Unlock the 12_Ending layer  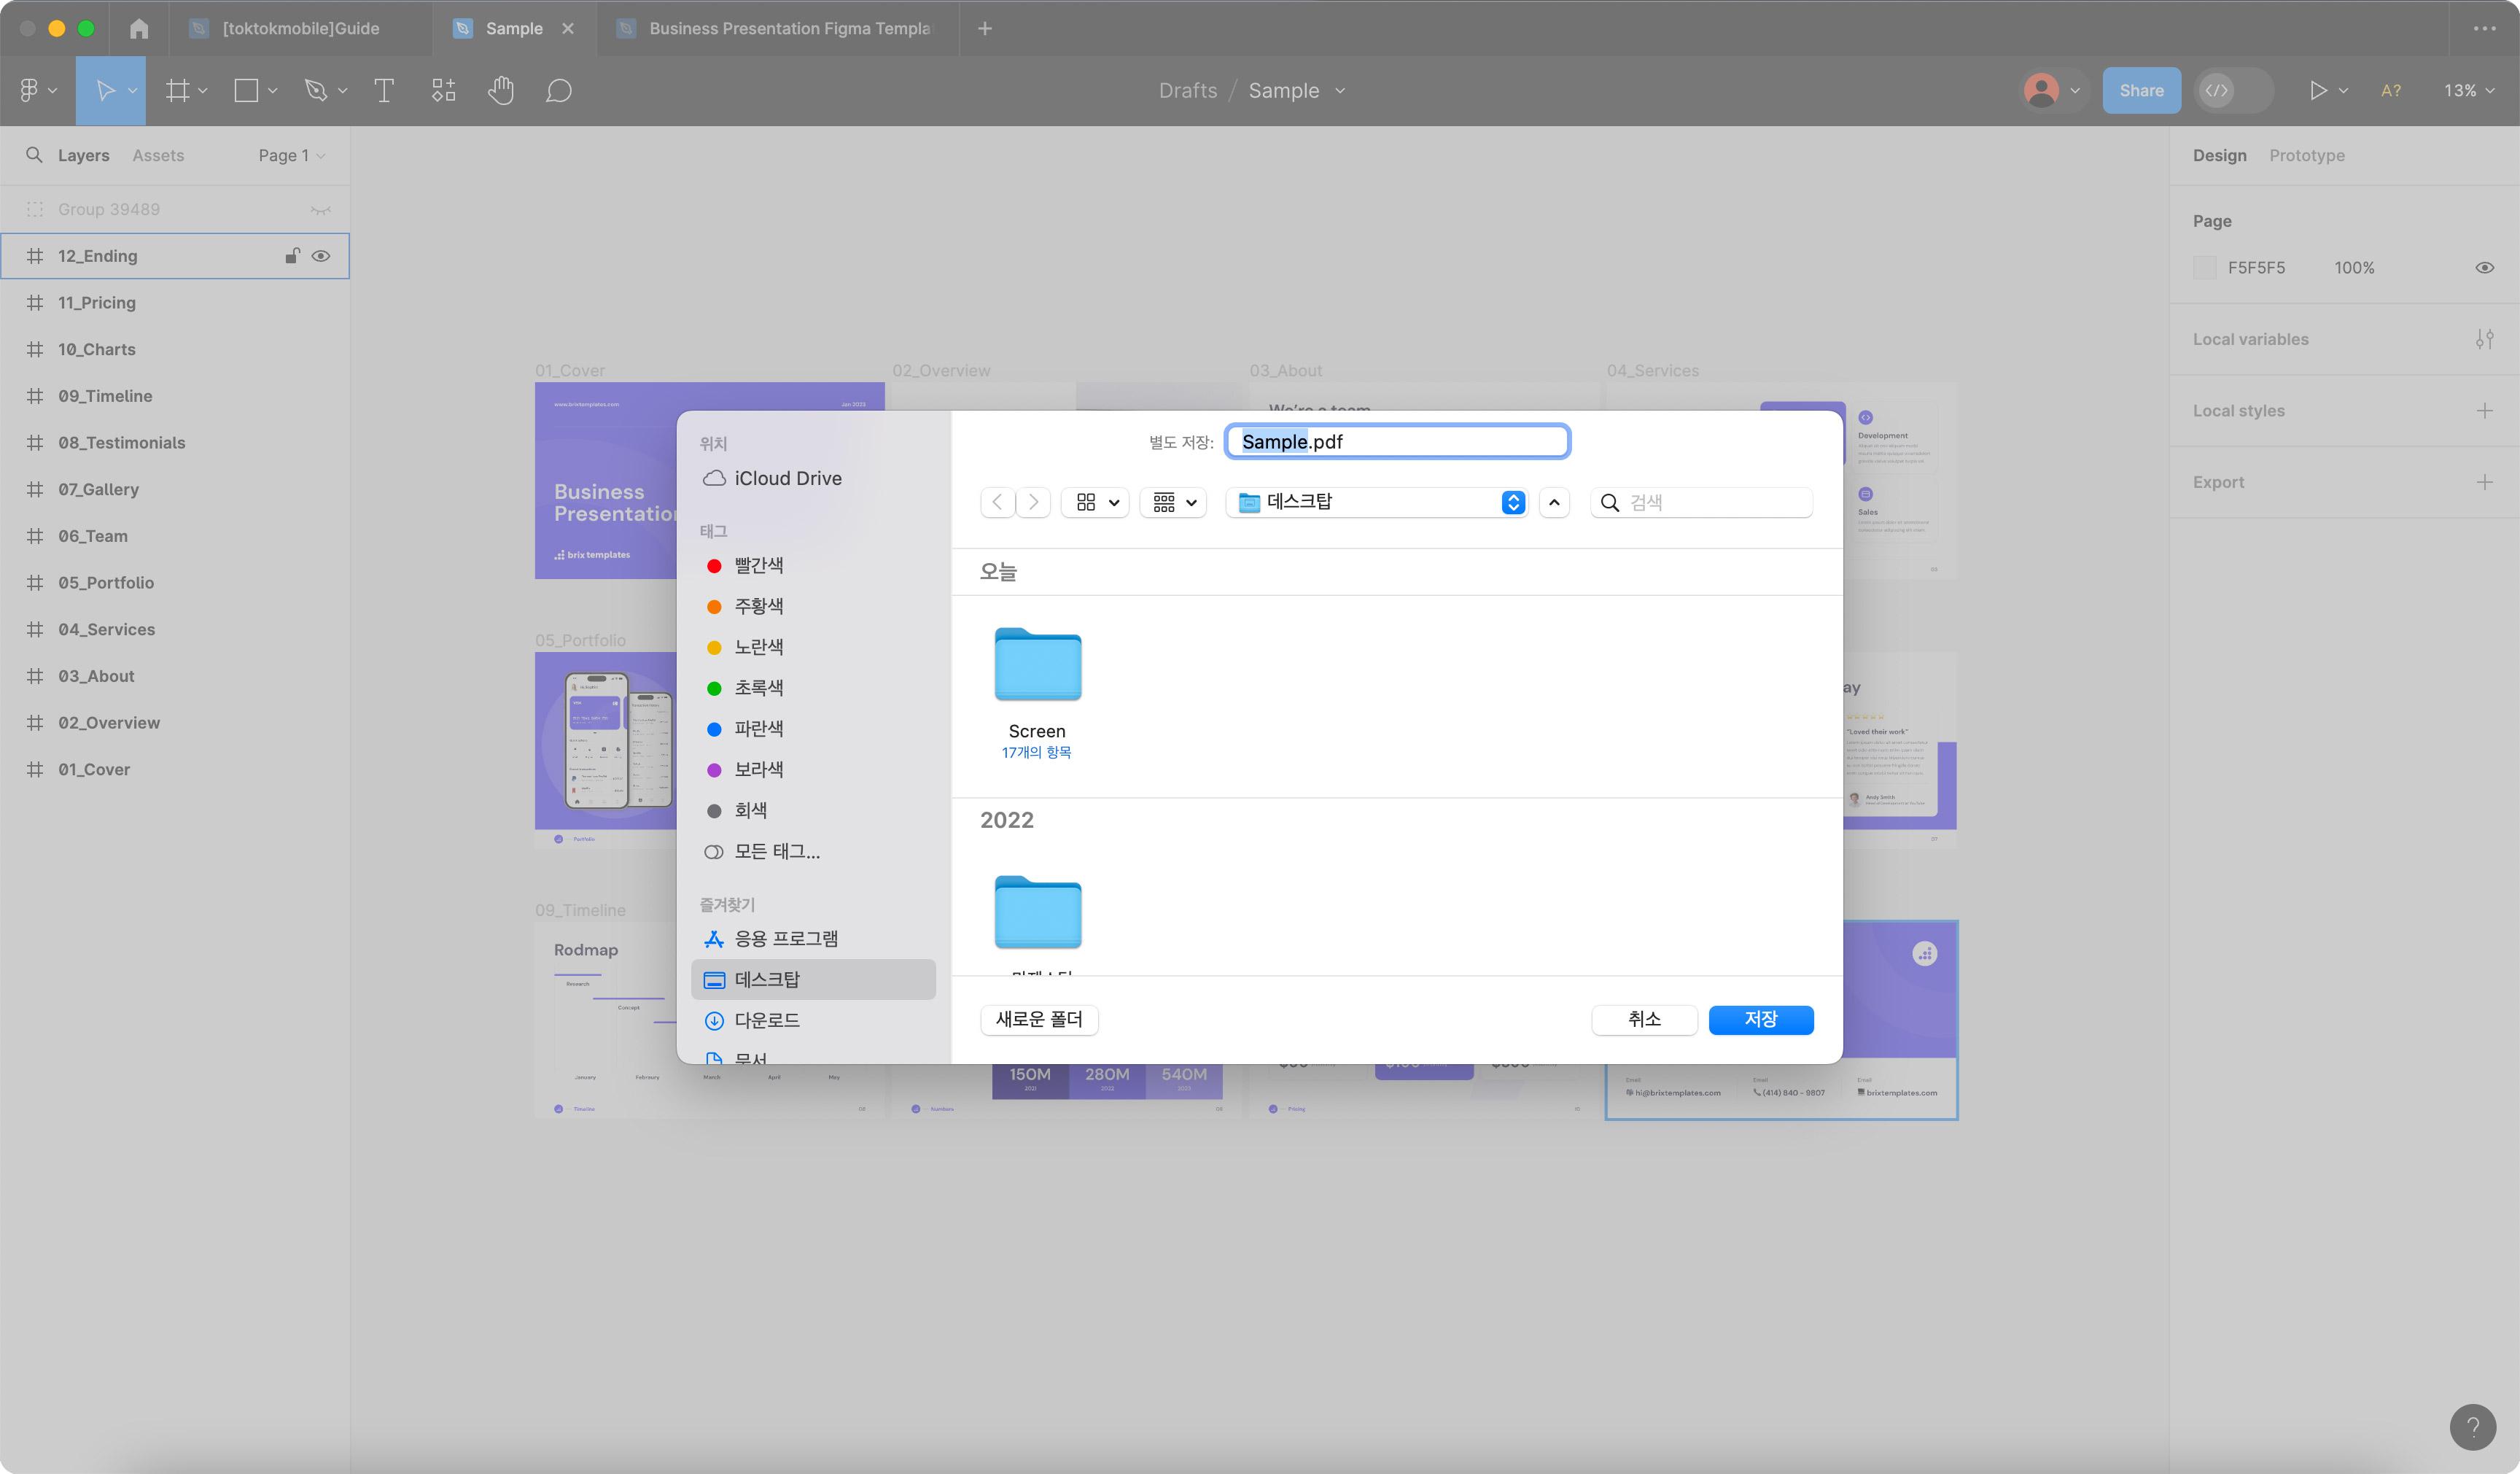coord(292,256)
